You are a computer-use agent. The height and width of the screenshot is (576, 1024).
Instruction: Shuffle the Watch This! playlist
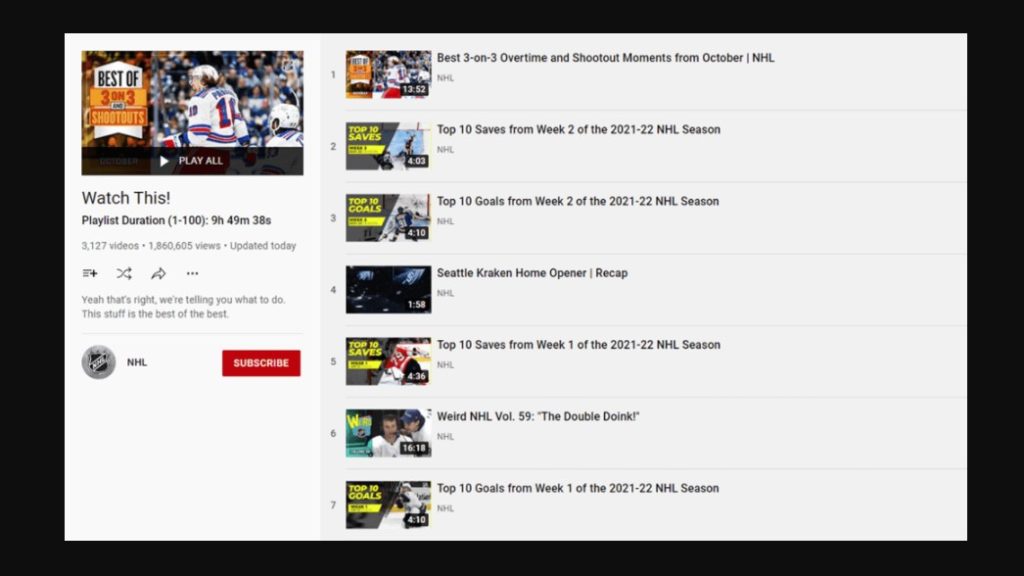[124, 274]
